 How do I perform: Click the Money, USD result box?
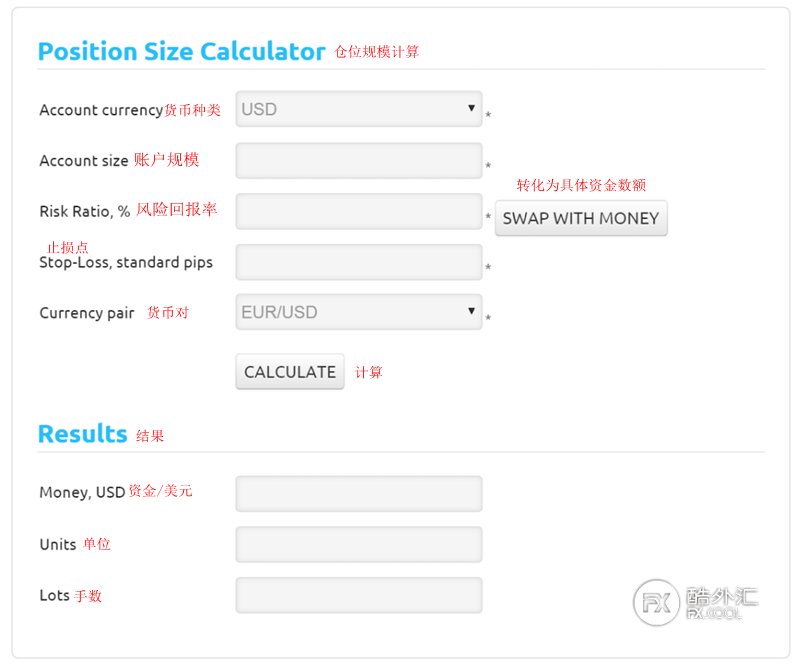point(358,493)
